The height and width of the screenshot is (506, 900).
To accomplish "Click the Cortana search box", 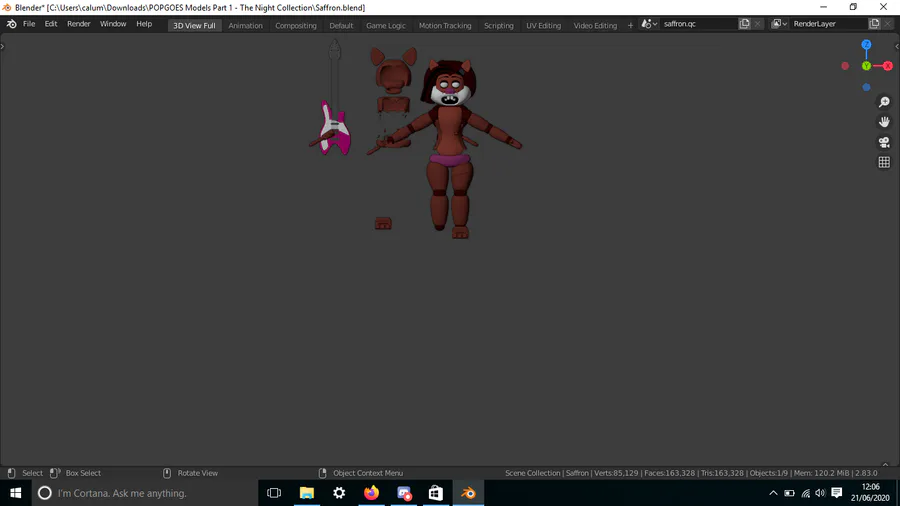I will [145, 493].
